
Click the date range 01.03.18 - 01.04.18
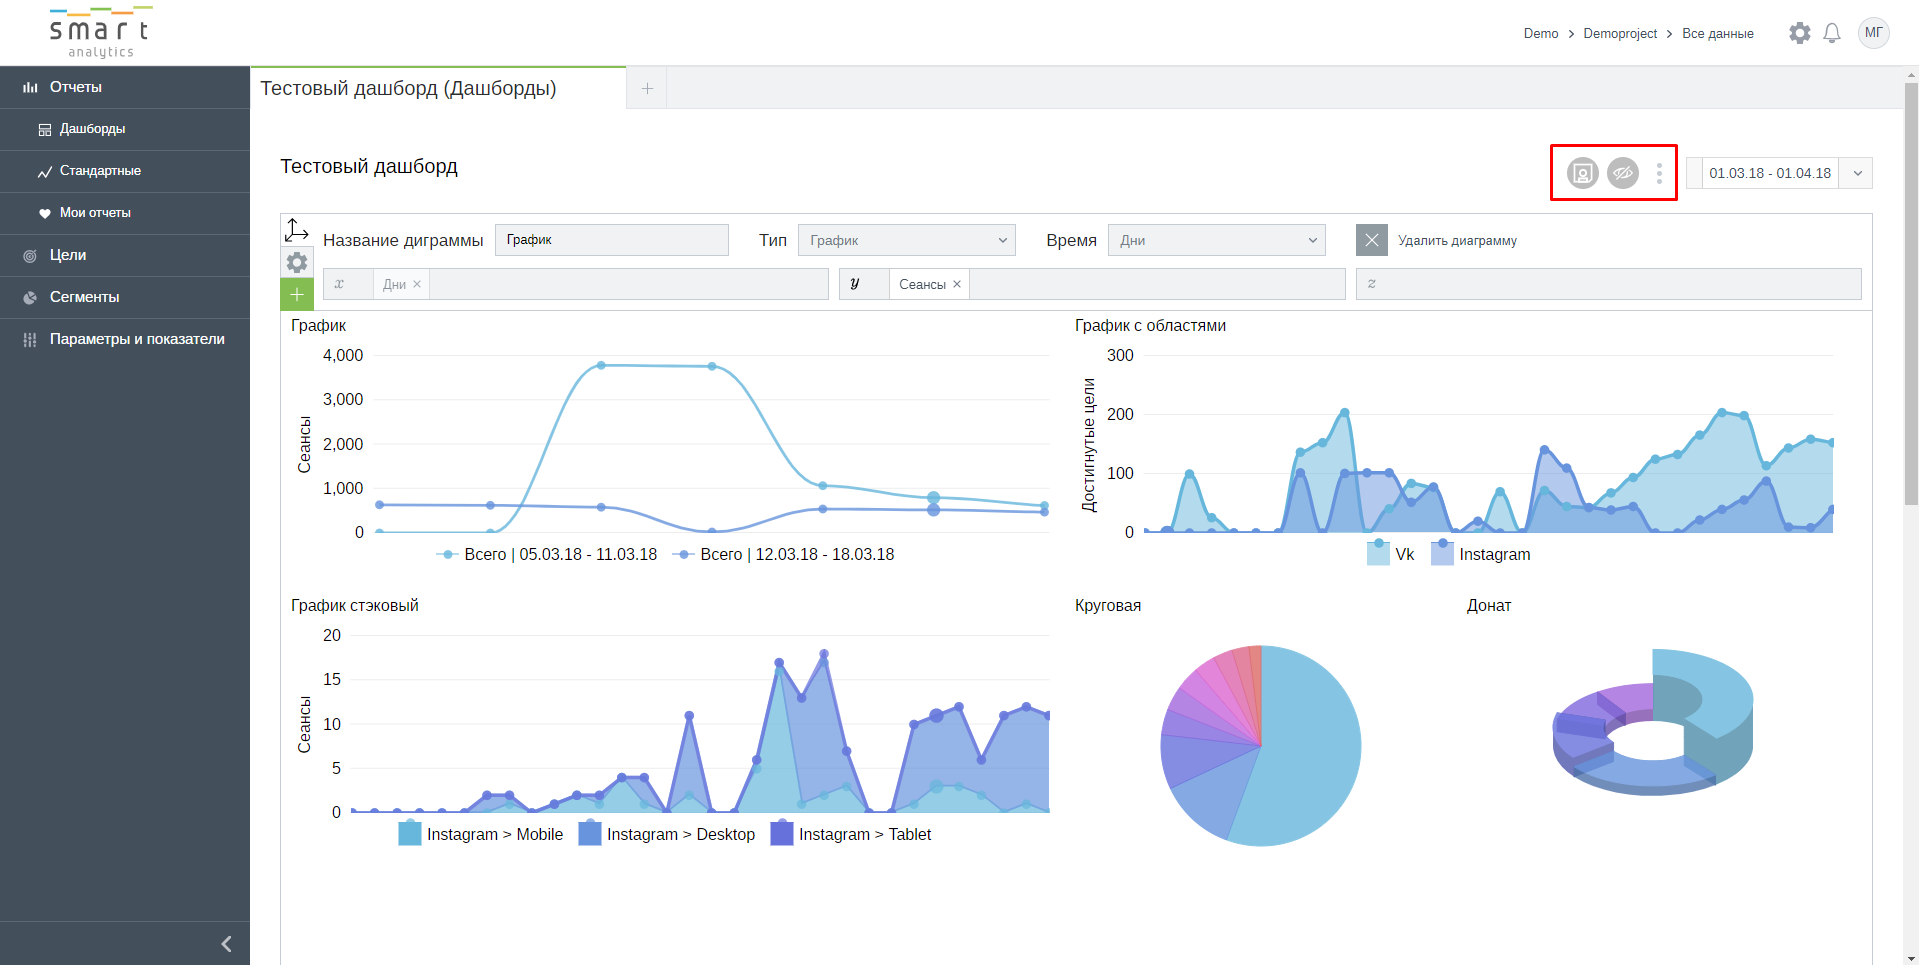pyautogui.click(x=1770, y=173)
